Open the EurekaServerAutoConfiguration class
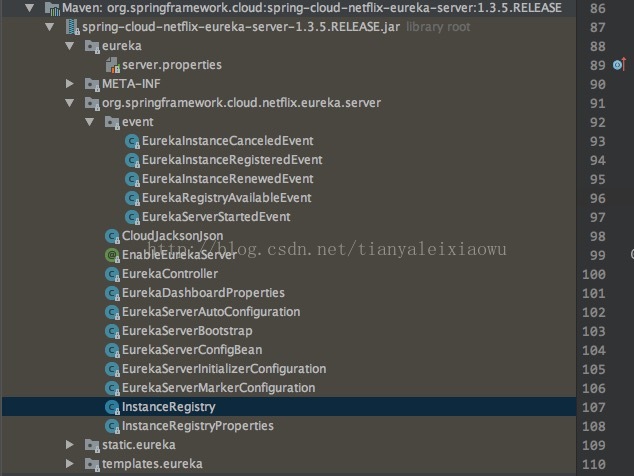The height and width of the screenshot is (476, 634). 211,312
